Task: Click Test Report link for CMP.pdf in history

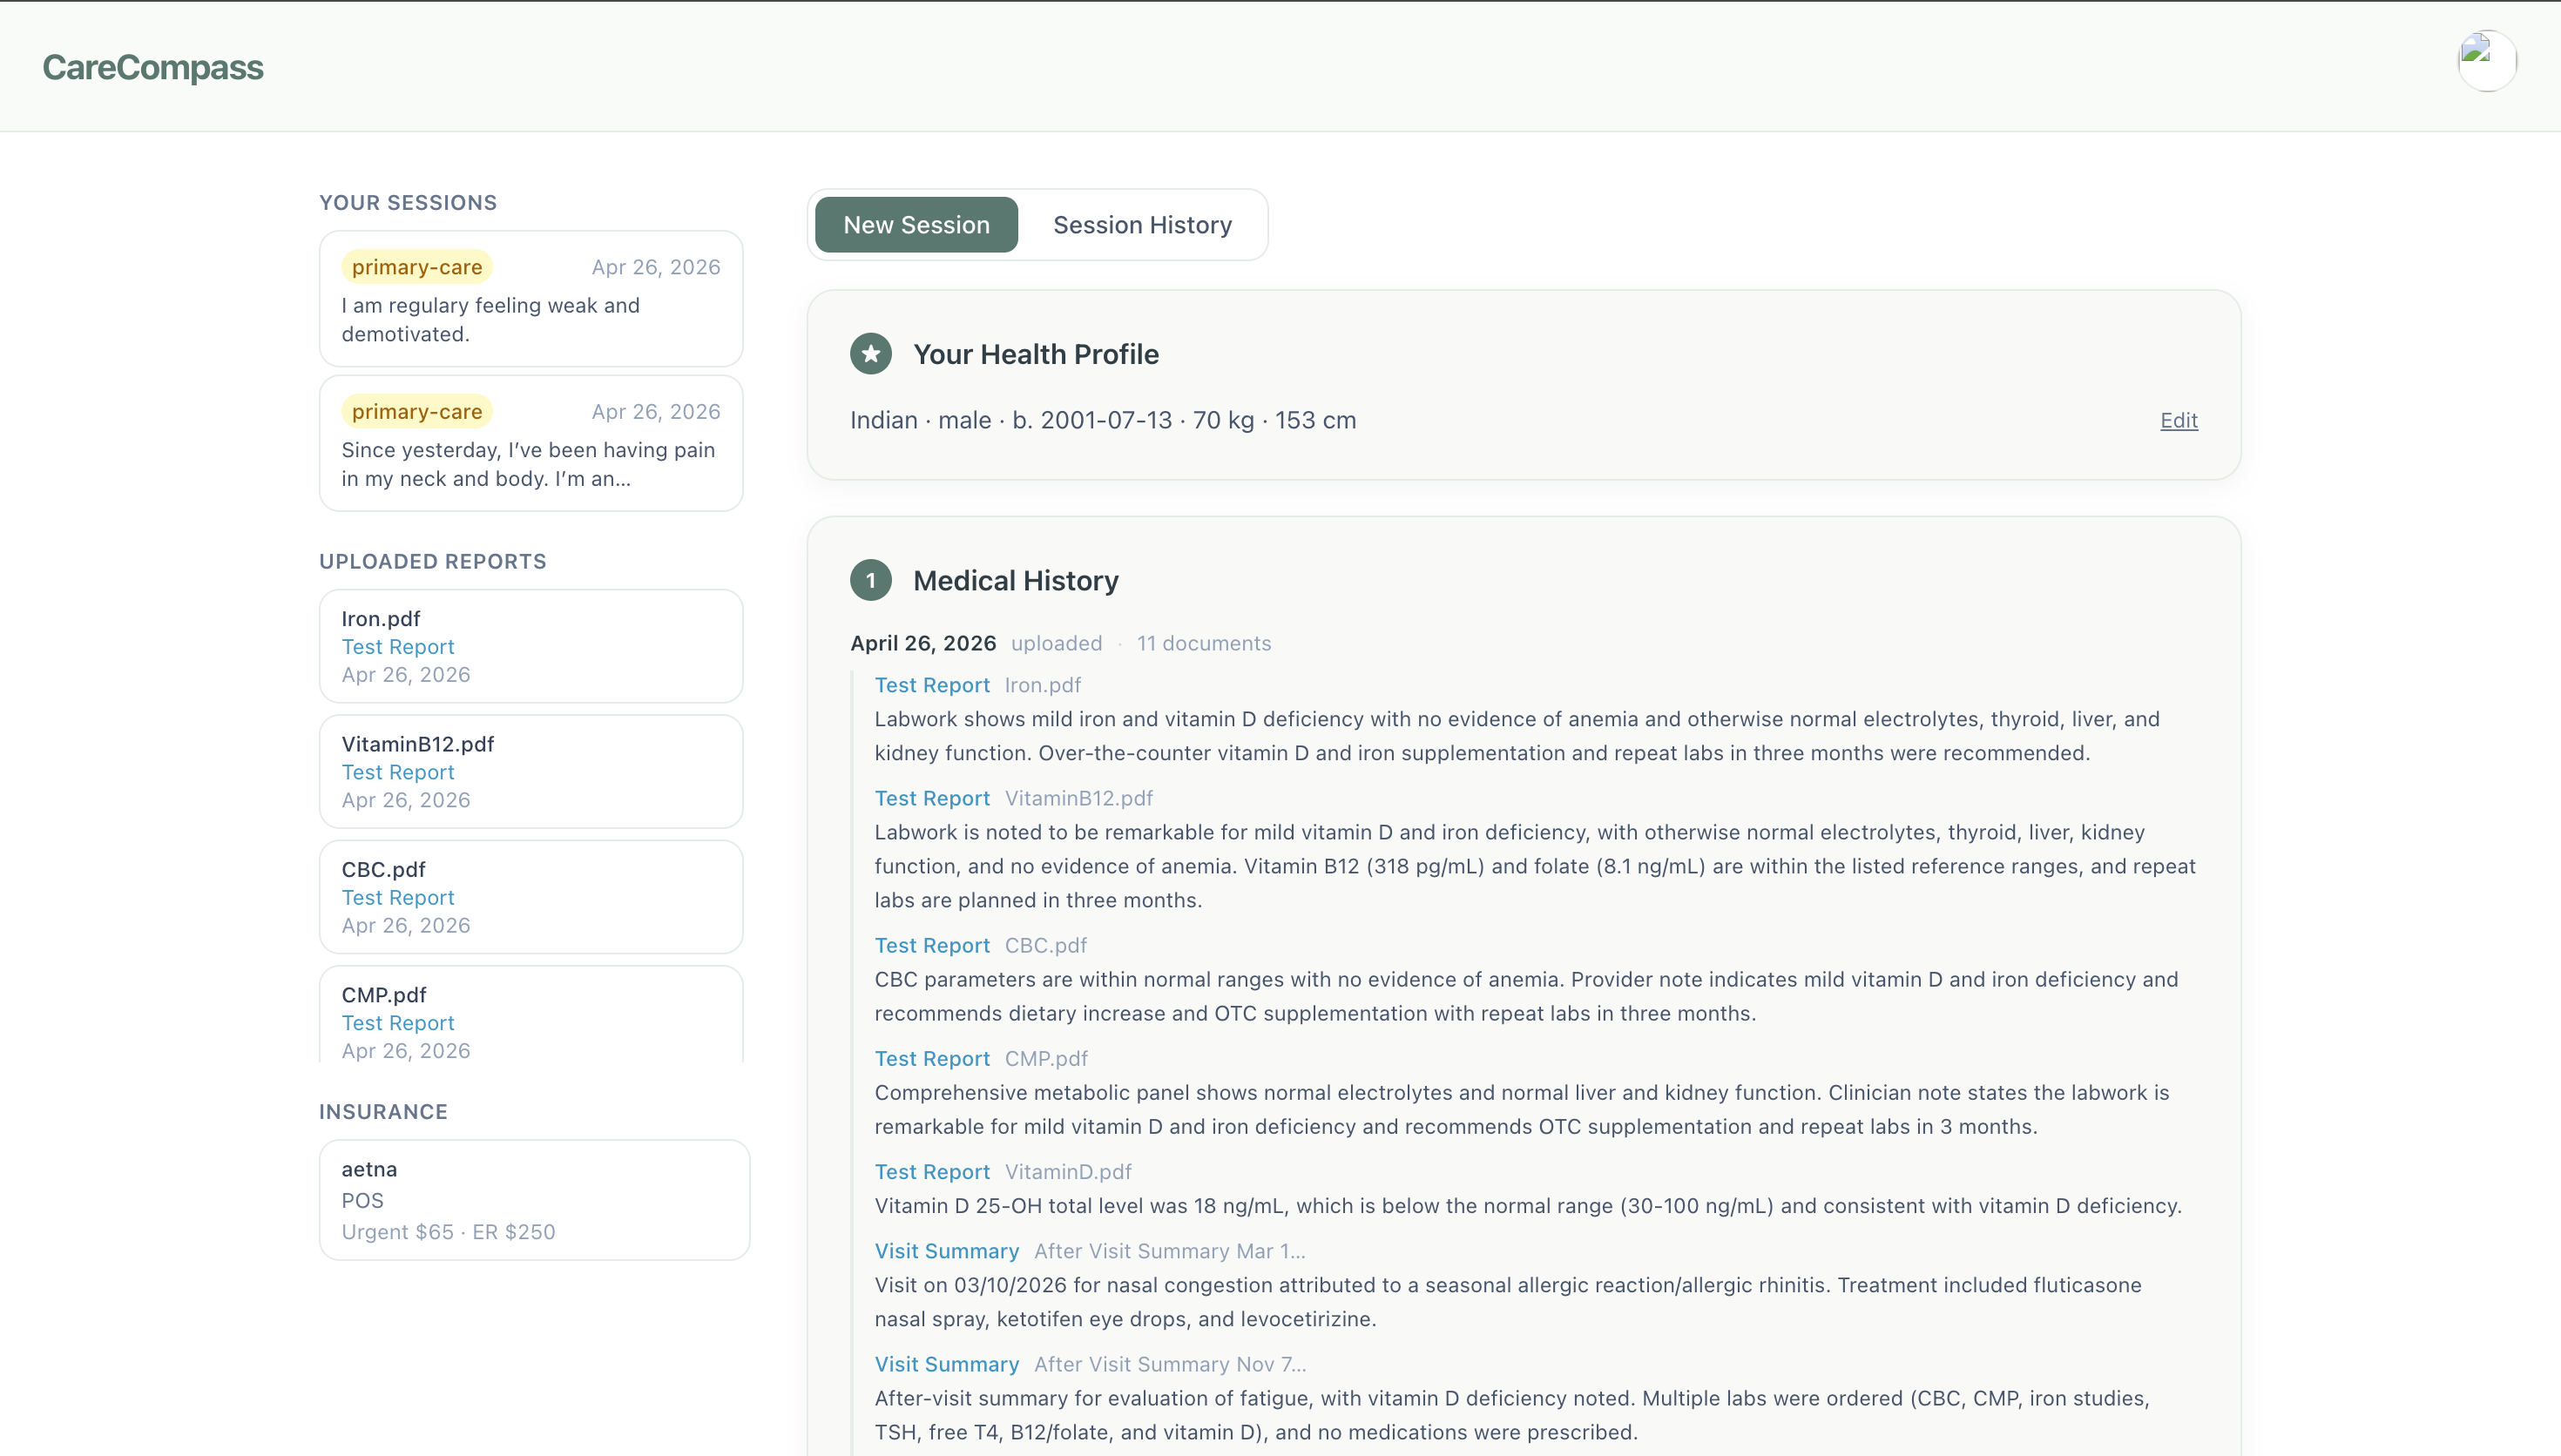Action: [x=931, y=1058]
